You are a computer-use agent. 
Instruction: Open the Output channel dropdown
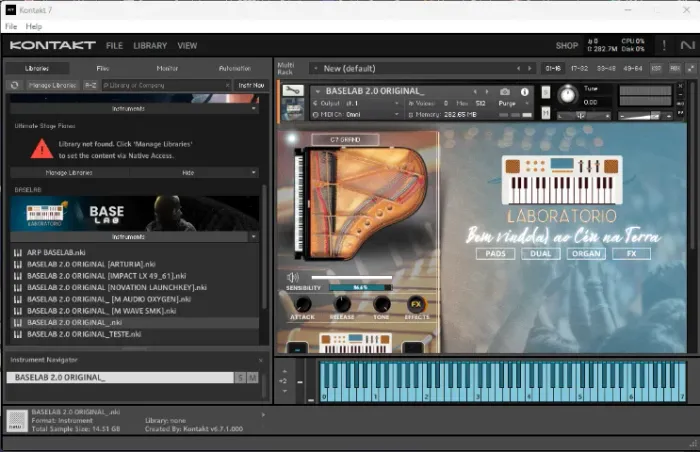pyautogui.click(x=356, y=103)
